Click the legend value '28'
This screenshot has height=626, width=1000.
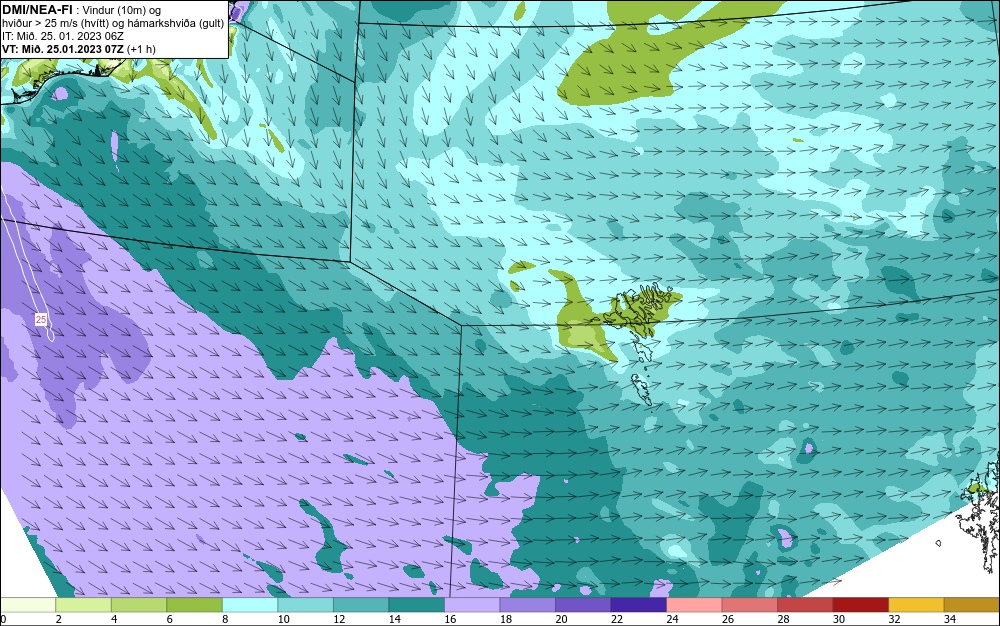click(x=783, y=619)
